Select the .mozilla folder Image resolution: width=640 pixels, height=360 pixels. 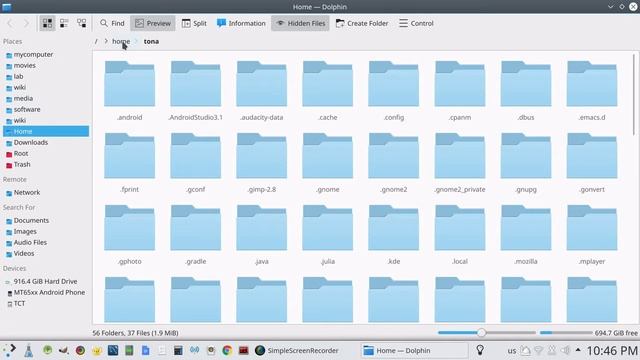point(526,235)
